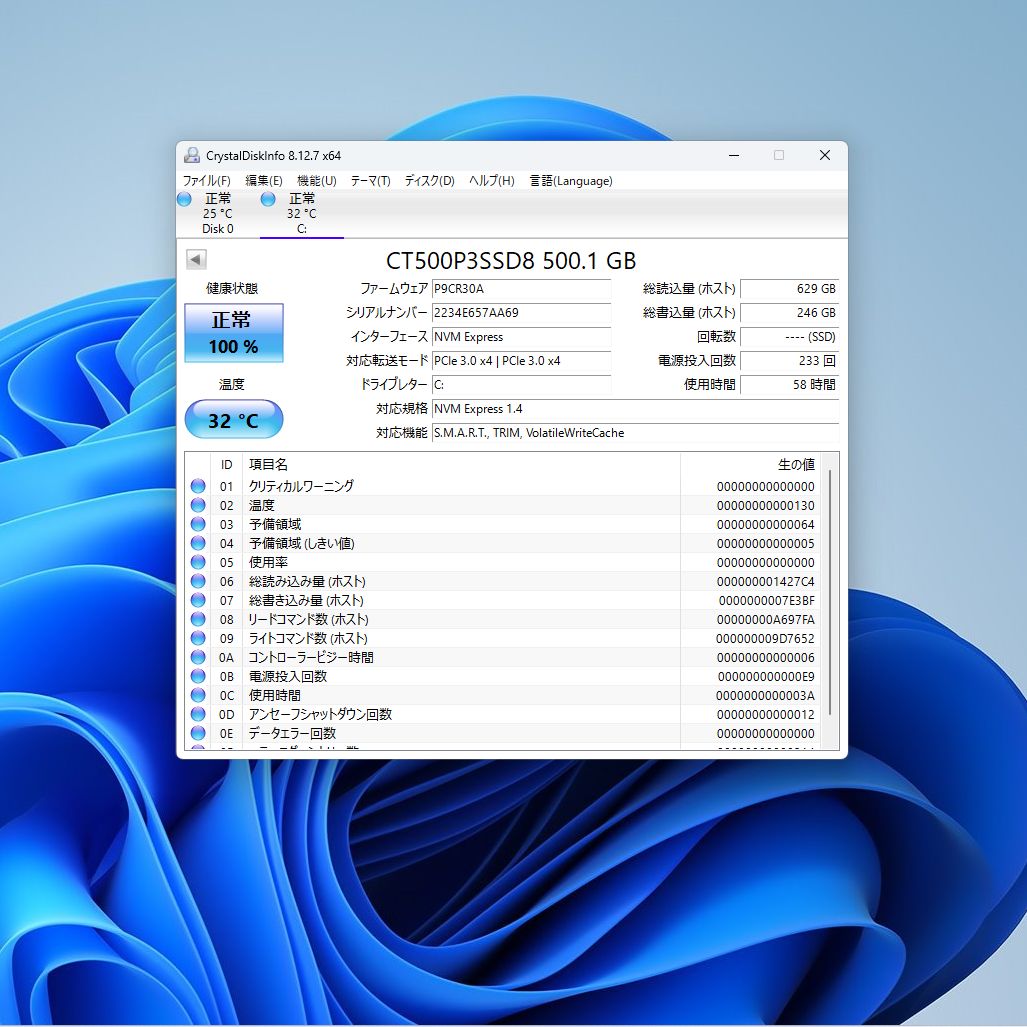
Task: Click the 正常 100 % health status button
Action: point(234,333)
